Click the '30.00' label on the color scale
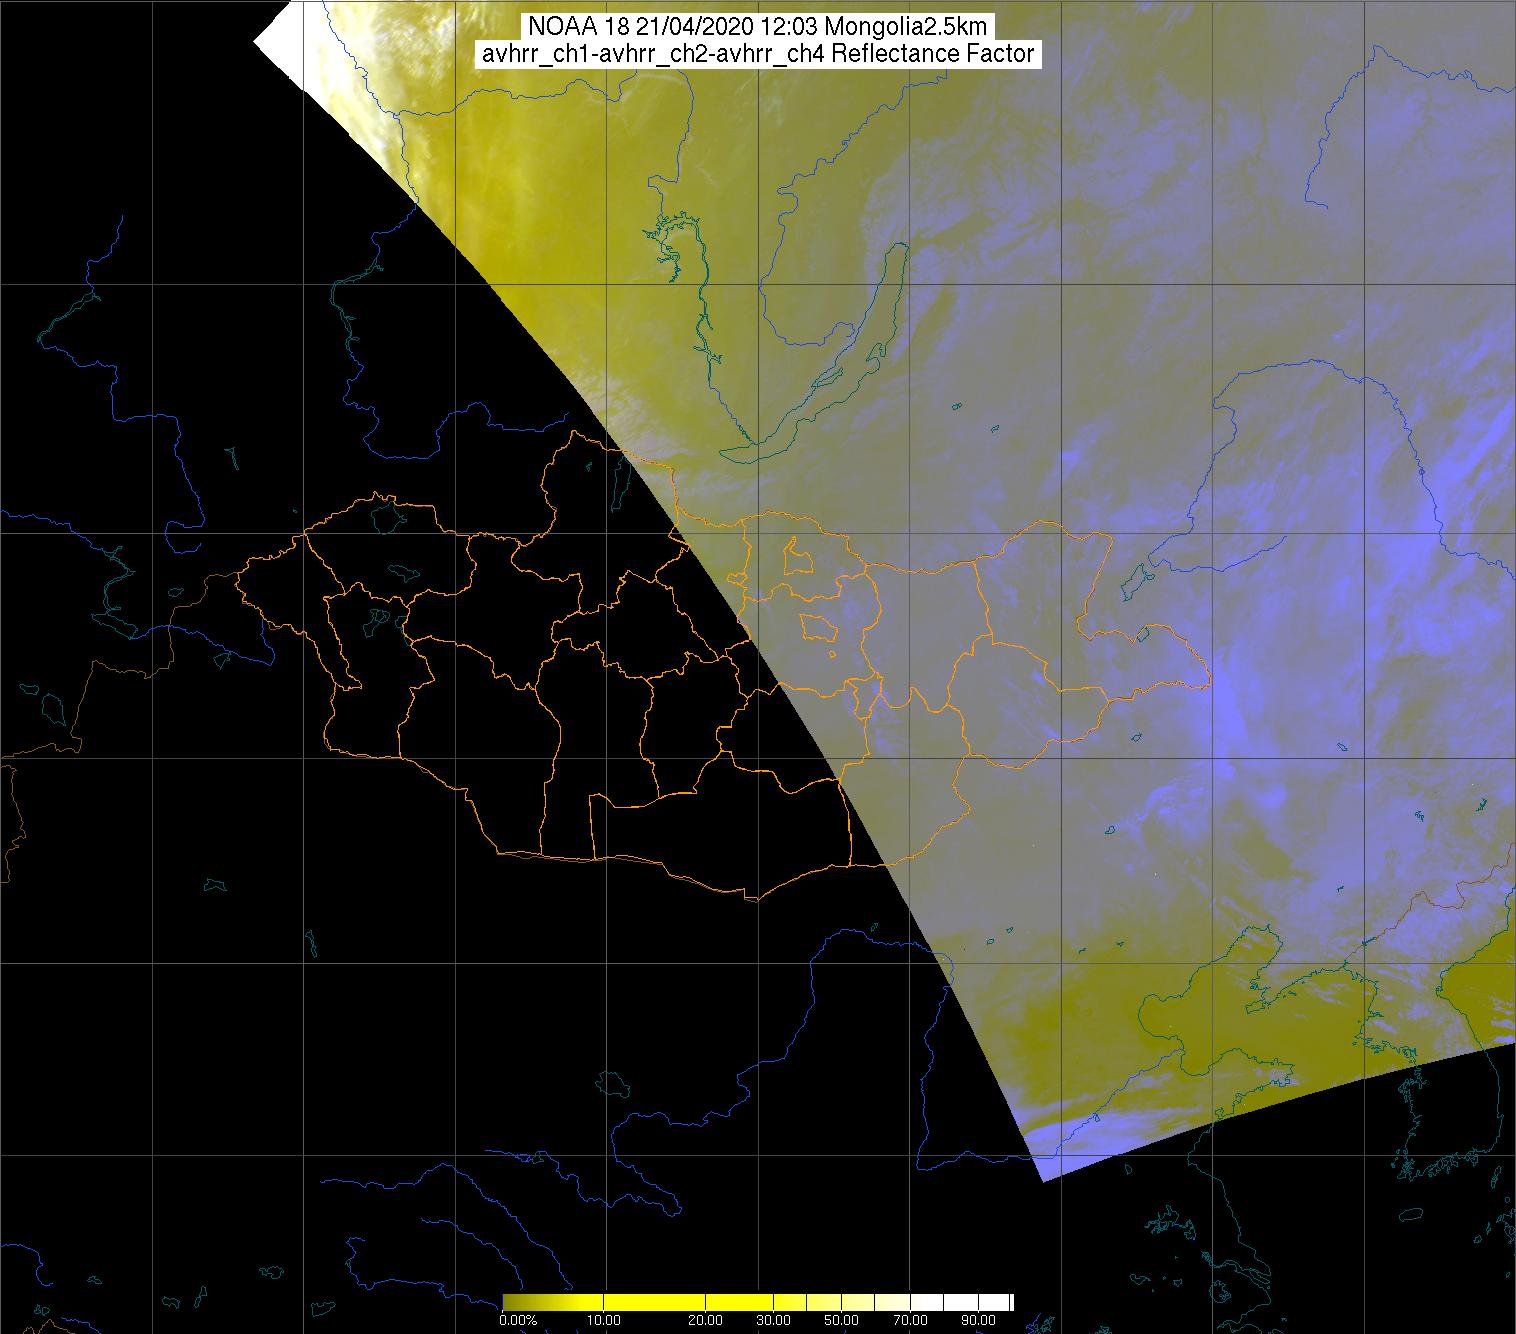The height and width of the screenshot is (1334, 1516). pos(773,1320)
